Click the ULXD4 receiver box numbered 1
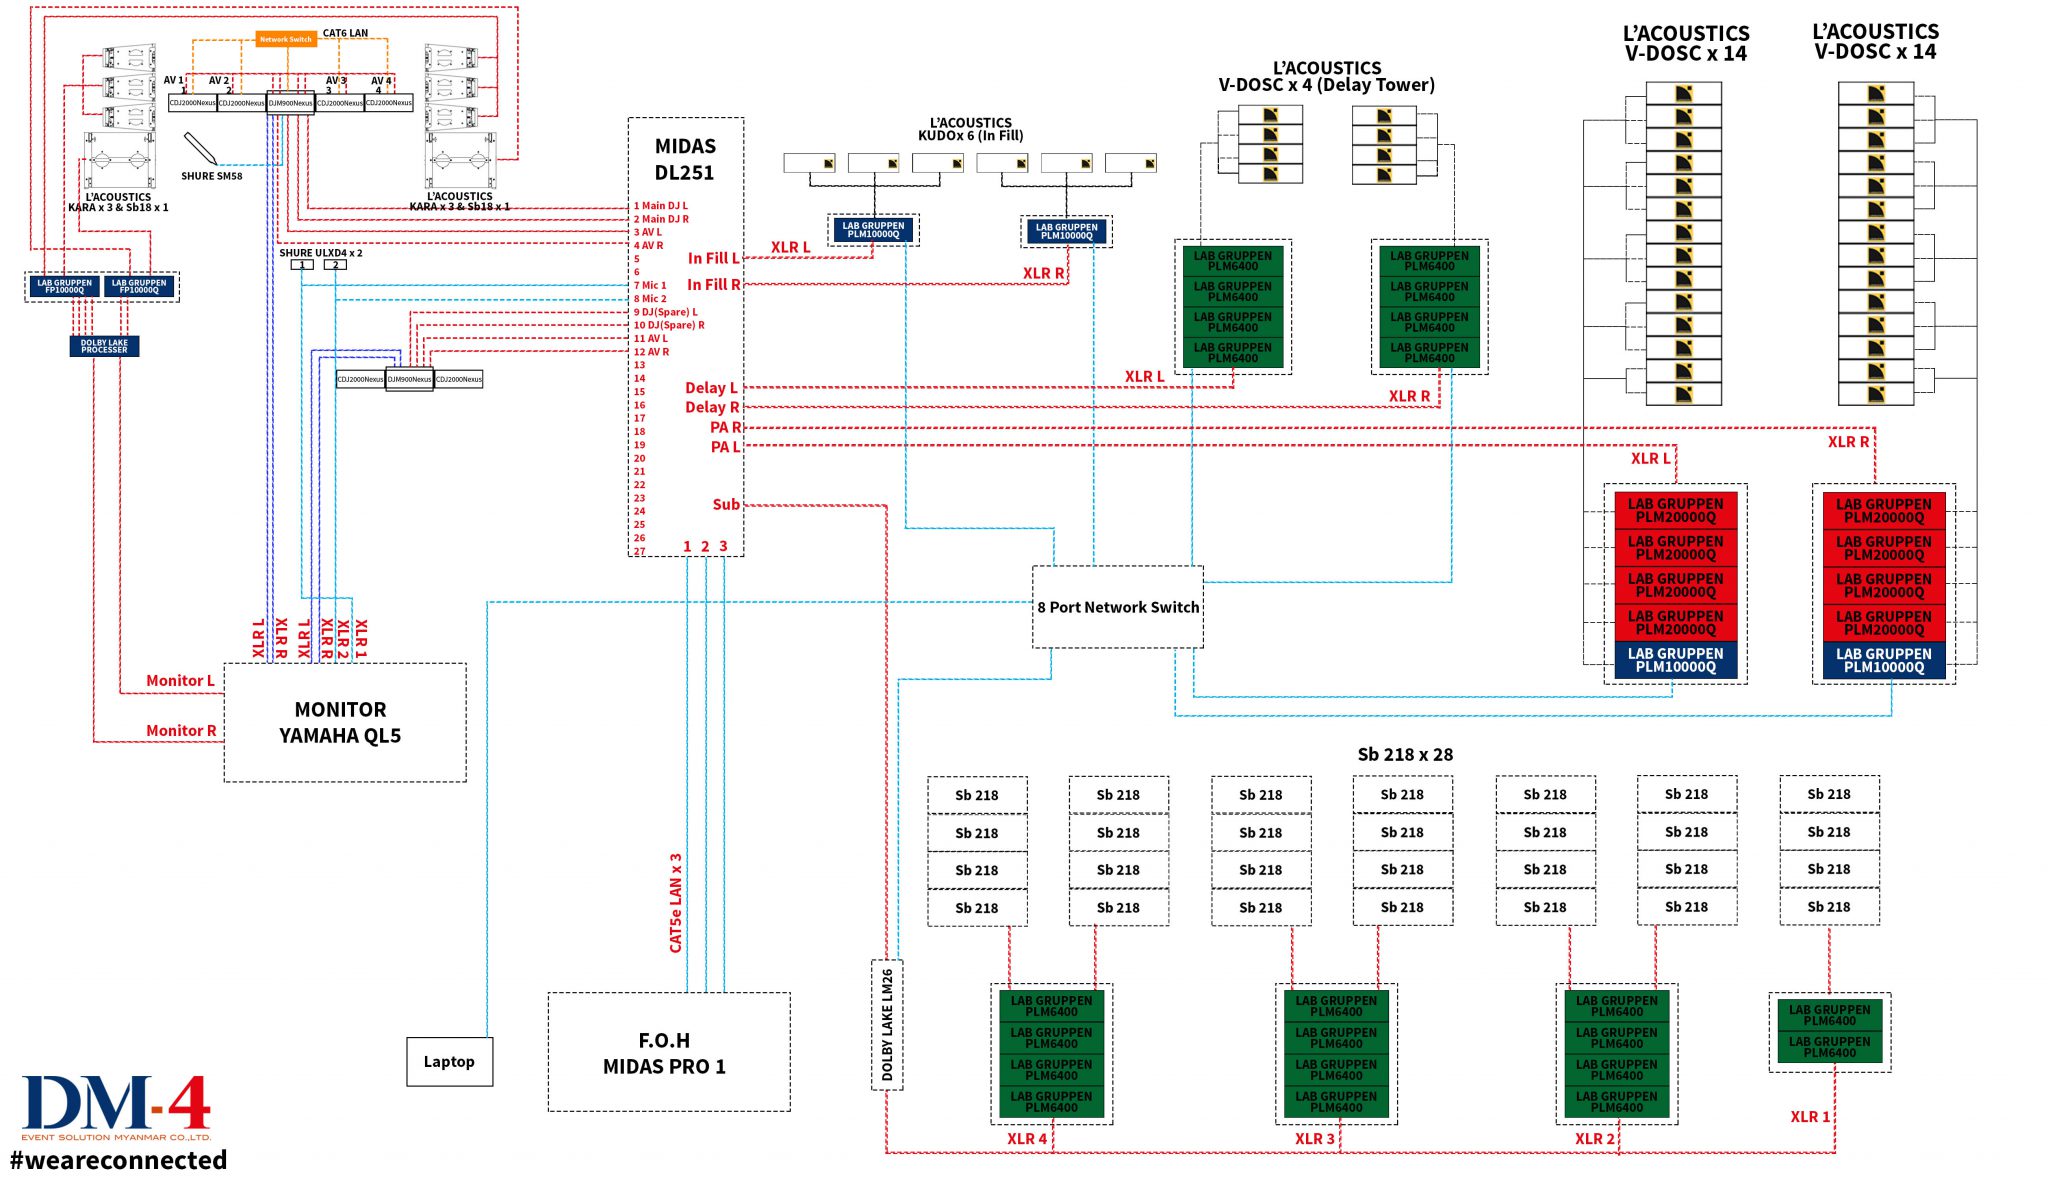This screenshot has width=2048, height=1182. [x=302, y=265]
